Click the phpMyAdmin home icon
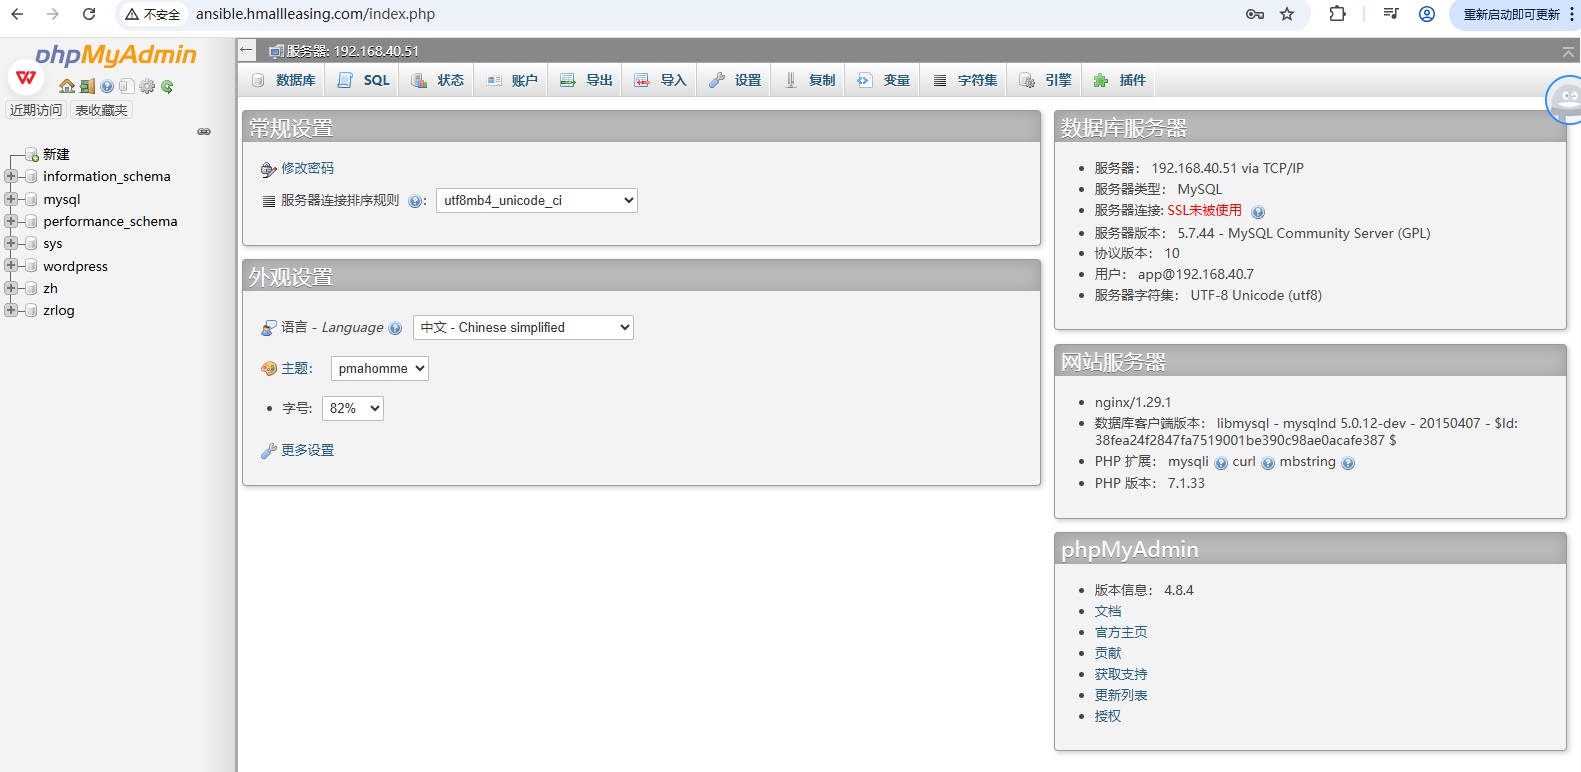1581x772 pixels. pyautogui.click(x=67, y=87)
